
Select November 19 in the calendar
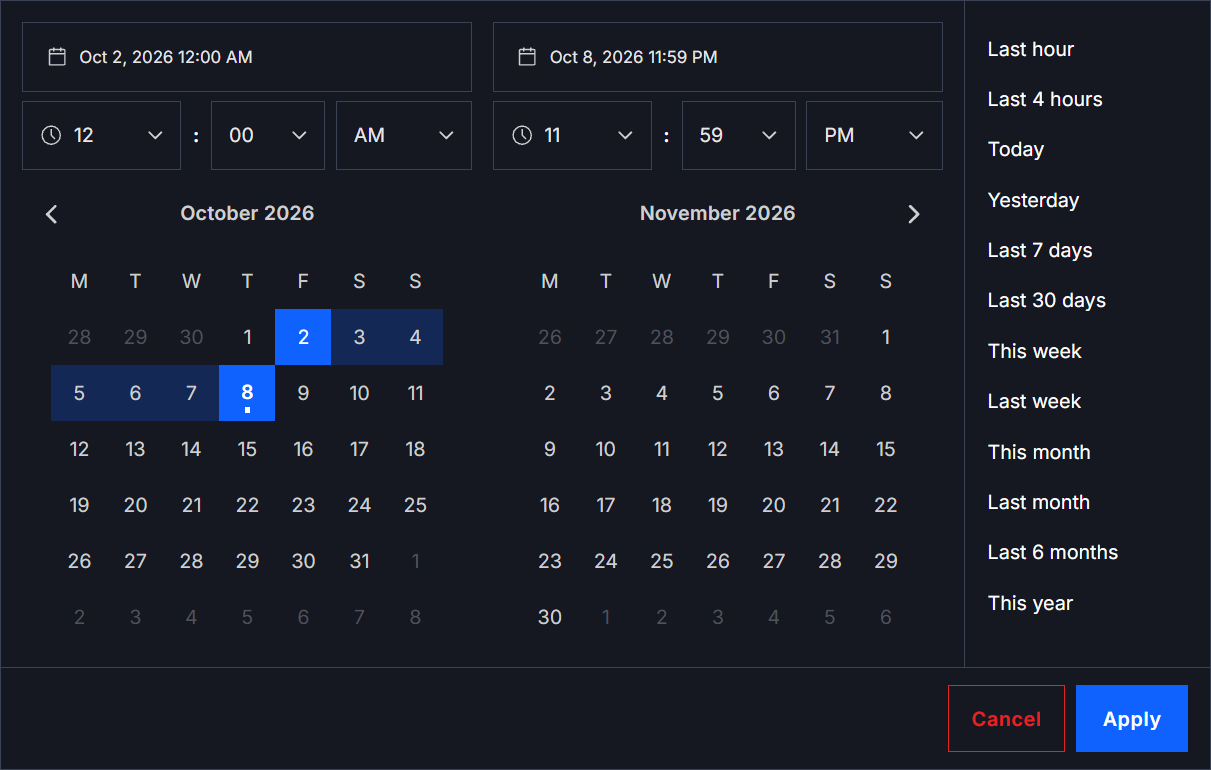[718, 505]
